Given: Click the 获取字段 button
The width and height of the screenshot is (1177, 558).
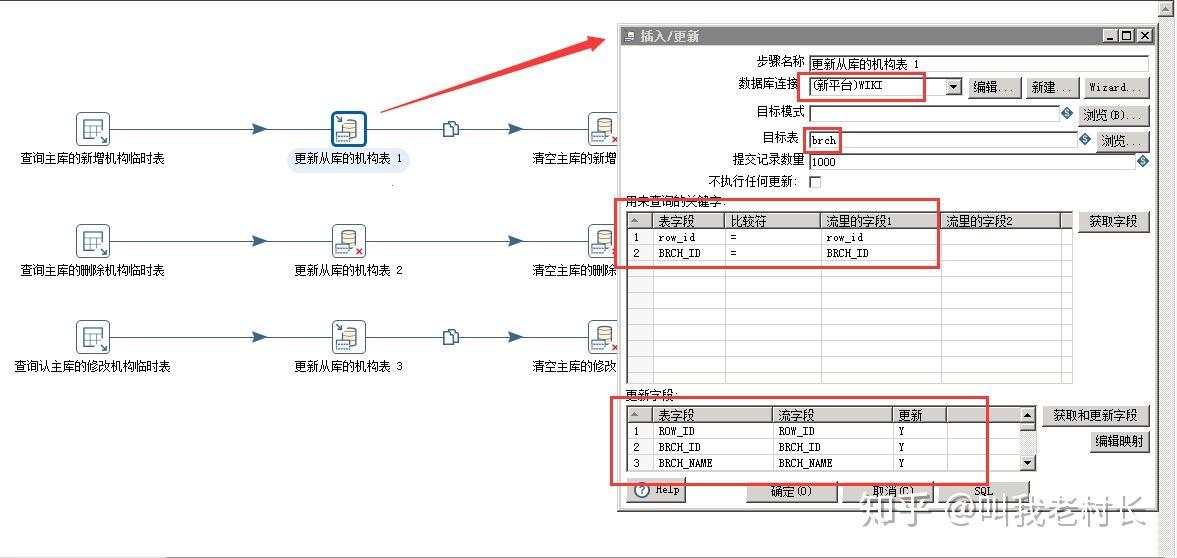Looking at the screenshot, I should pos(1114,222).
